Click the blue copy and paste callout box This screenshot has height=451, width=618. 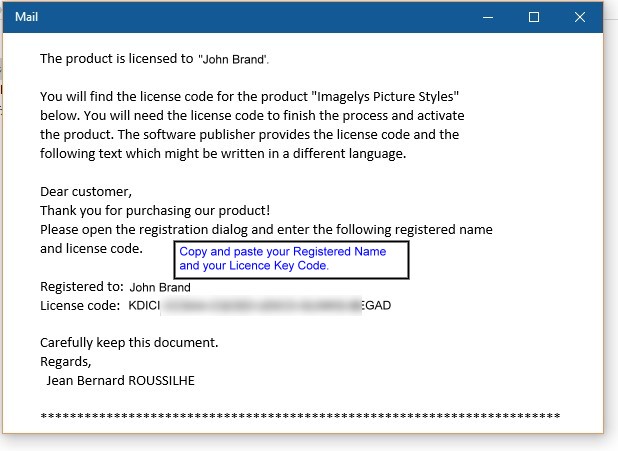(x=292, y=259)
